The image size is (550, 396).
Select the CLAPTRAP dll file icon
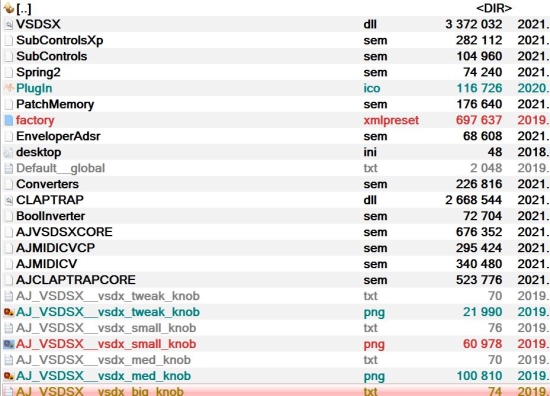[x=9, y=200]
